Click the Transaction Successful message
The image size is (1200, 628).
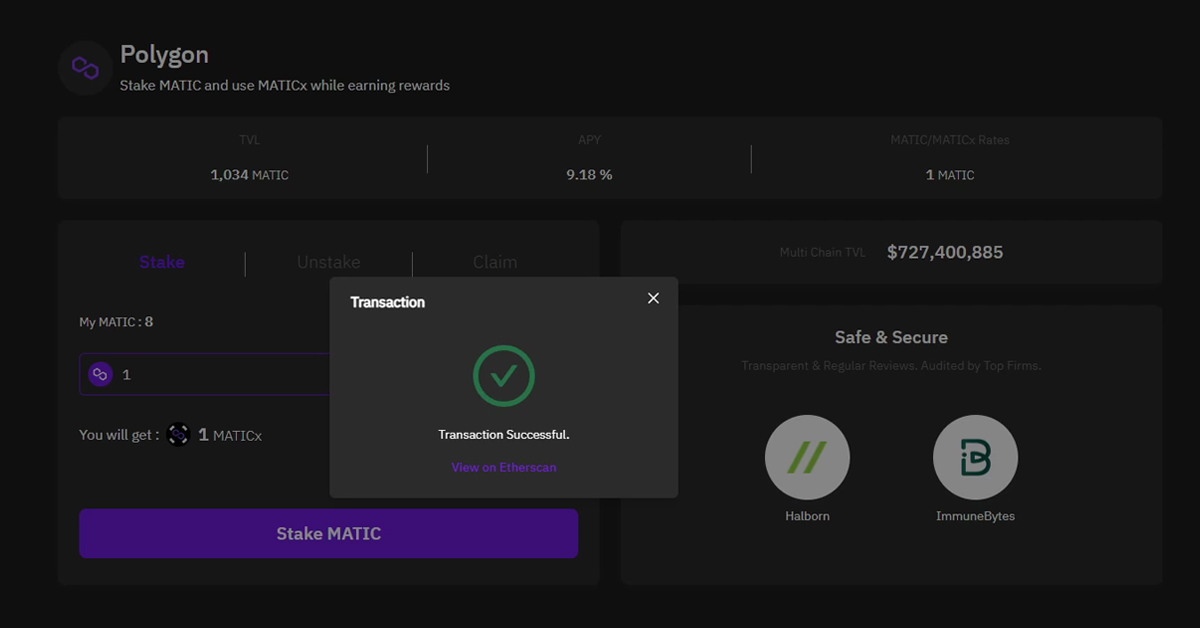504,435
